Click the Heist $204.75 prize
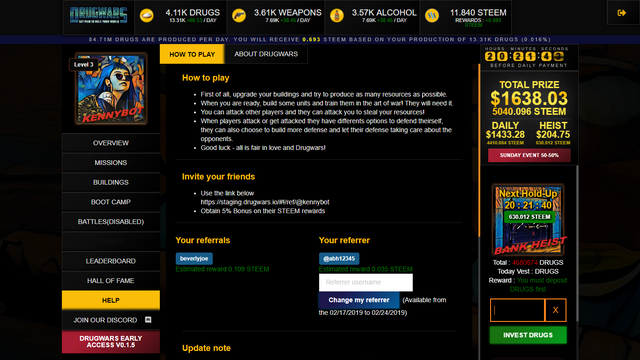Viewport: 640px width, 360px height. [x=553, y=135]
